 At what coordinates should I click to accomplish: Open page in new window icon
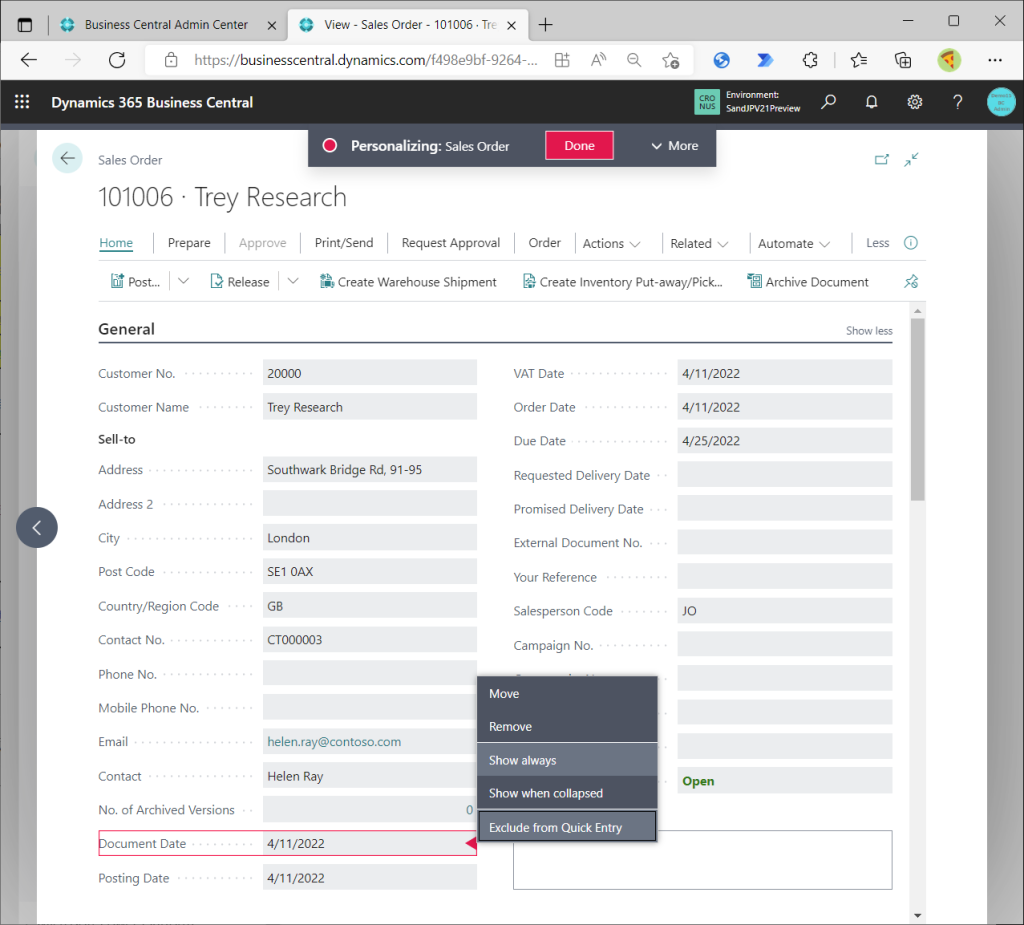882,159
